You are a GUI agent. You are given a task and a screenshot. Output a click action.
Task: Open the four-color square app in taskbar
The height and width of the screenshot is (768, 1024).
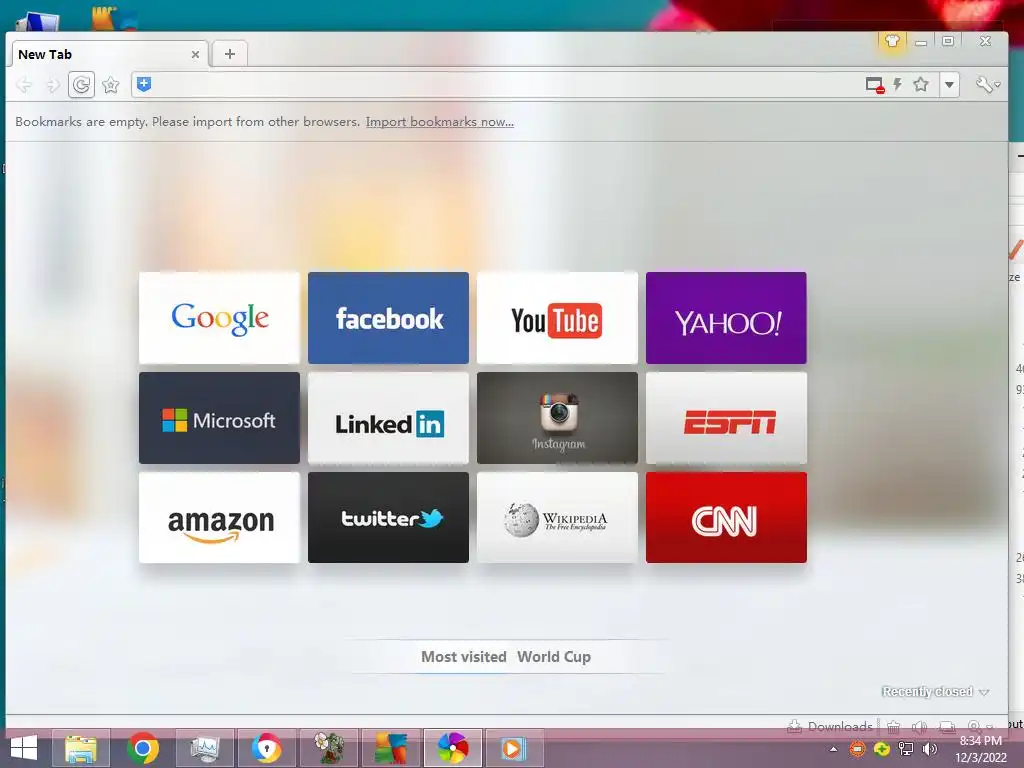click(x=391, y=748)
